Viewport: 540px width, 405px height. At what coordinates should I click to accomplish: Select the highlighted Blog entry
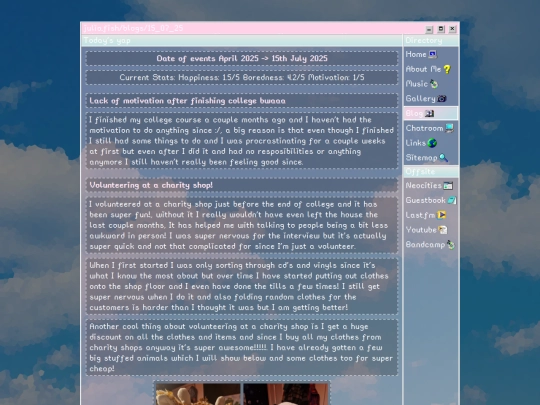point(431,113)
